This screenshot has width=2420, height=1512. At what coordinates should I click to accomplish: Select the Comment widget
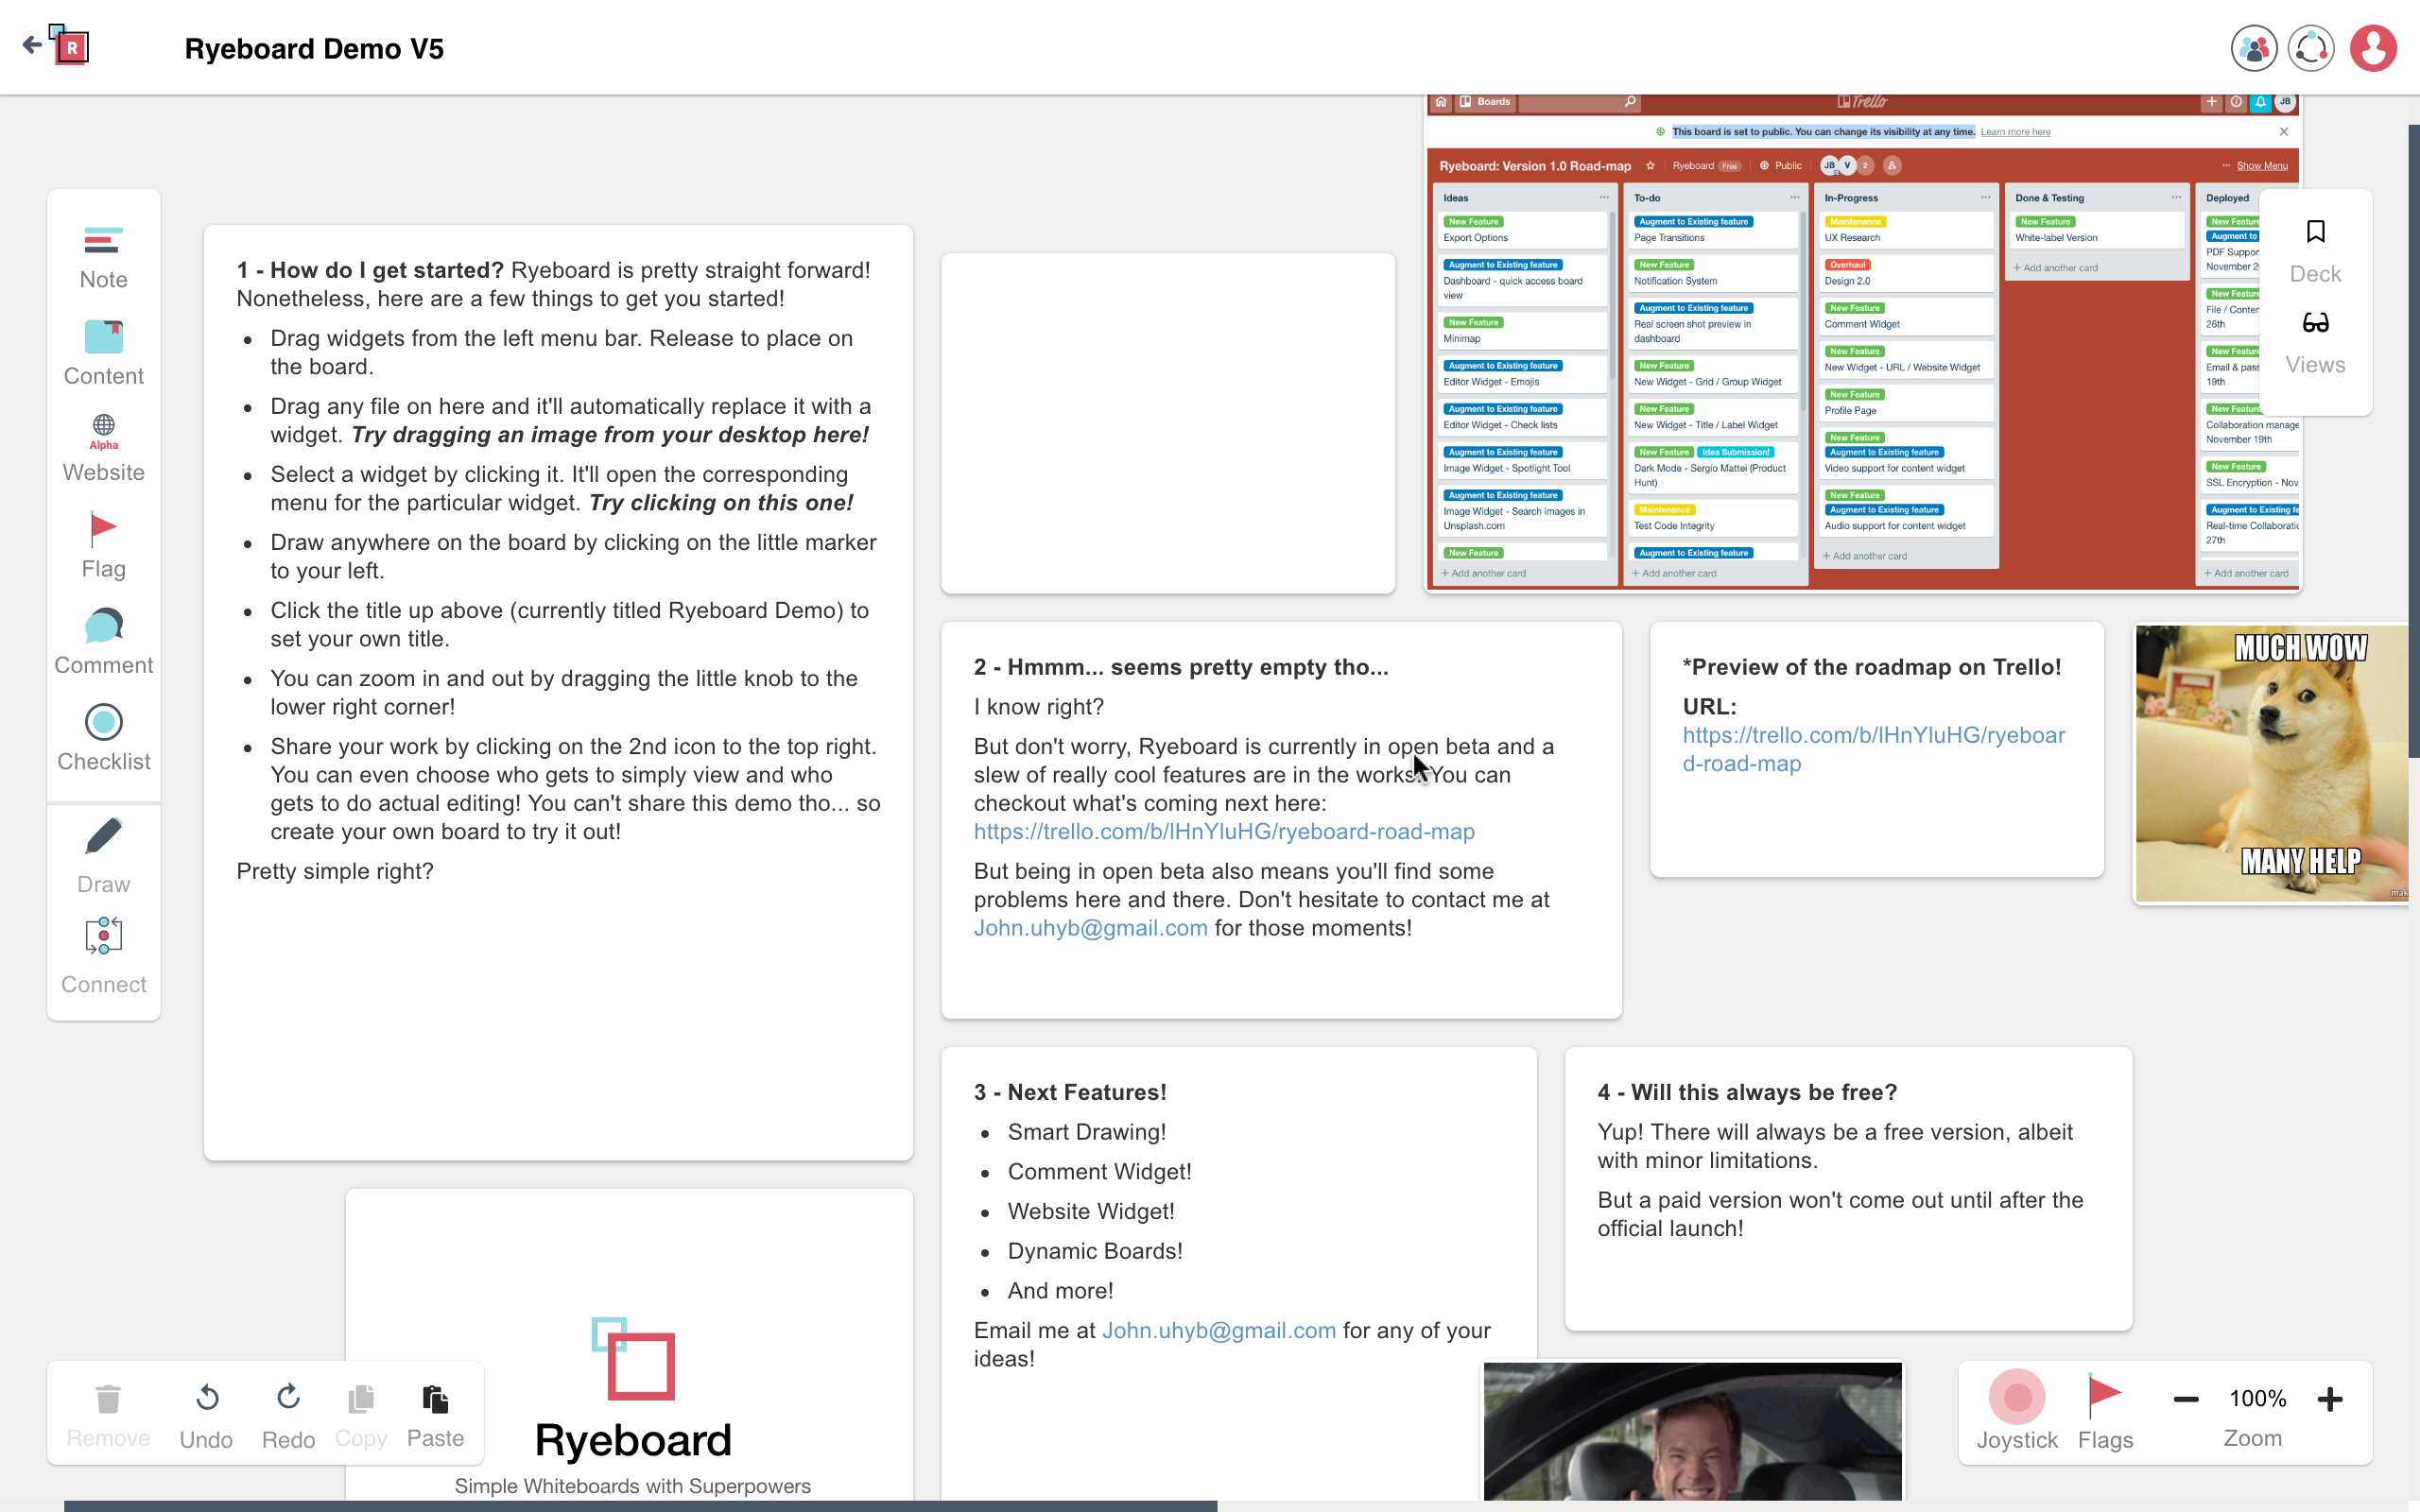(103, 643)
